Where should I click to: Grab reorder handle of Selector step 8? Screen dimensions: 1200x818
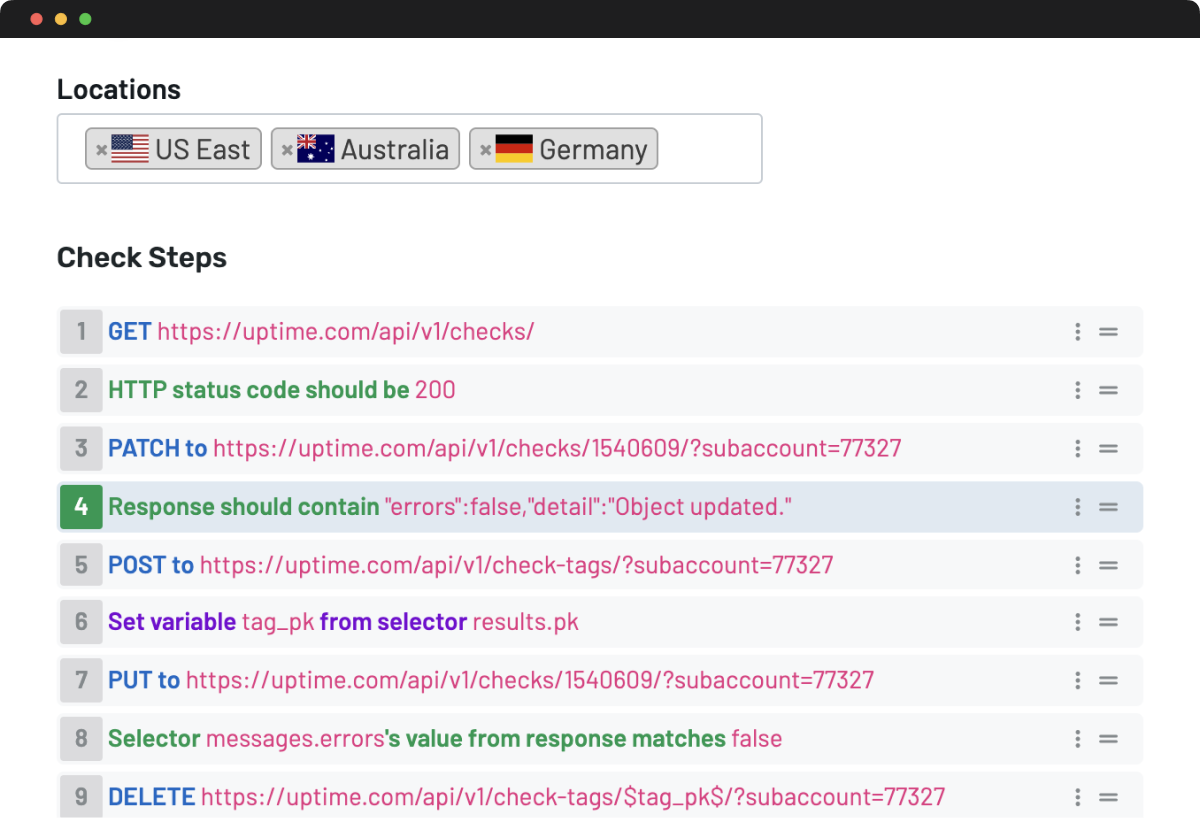click(1108, 739)
